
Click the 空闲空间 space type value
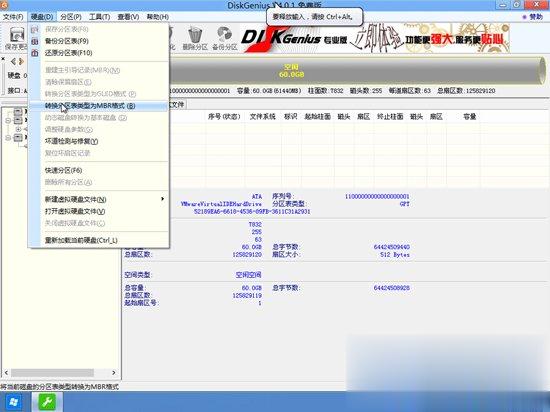tap(249, 275)
